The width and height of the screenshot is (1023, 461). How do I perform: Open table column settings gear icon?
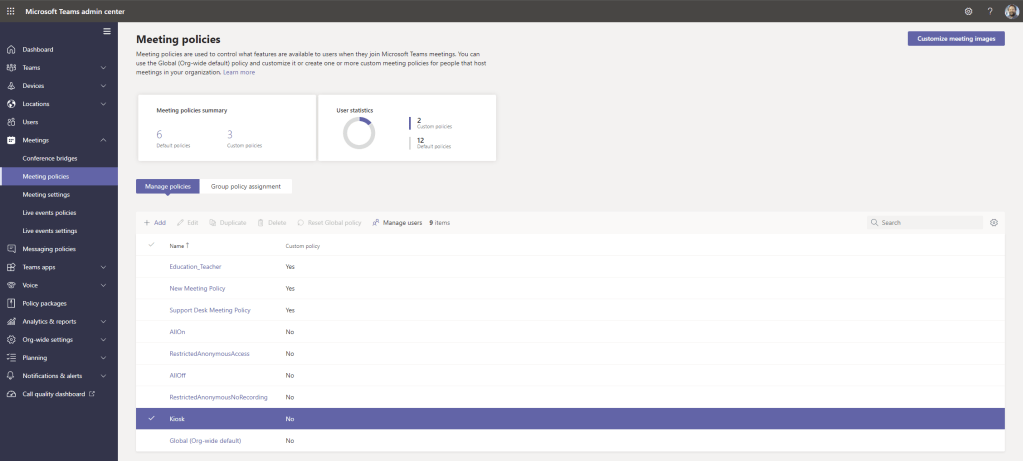pyautogui.click(x=994, y=222)
